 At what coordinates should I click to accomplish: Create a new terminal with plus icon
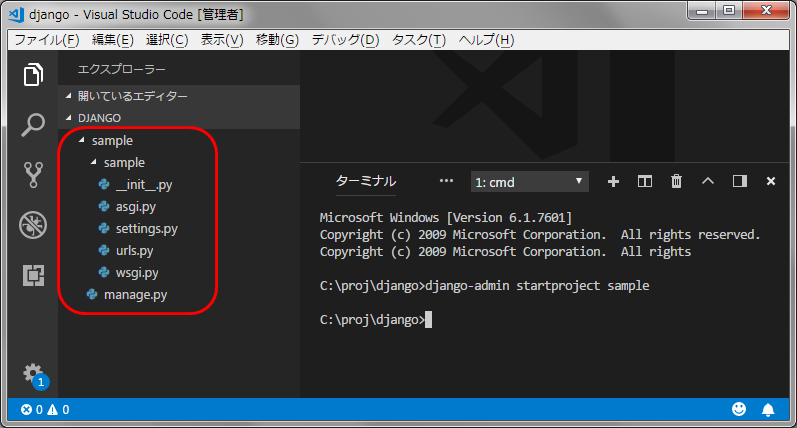pos(613,181)
